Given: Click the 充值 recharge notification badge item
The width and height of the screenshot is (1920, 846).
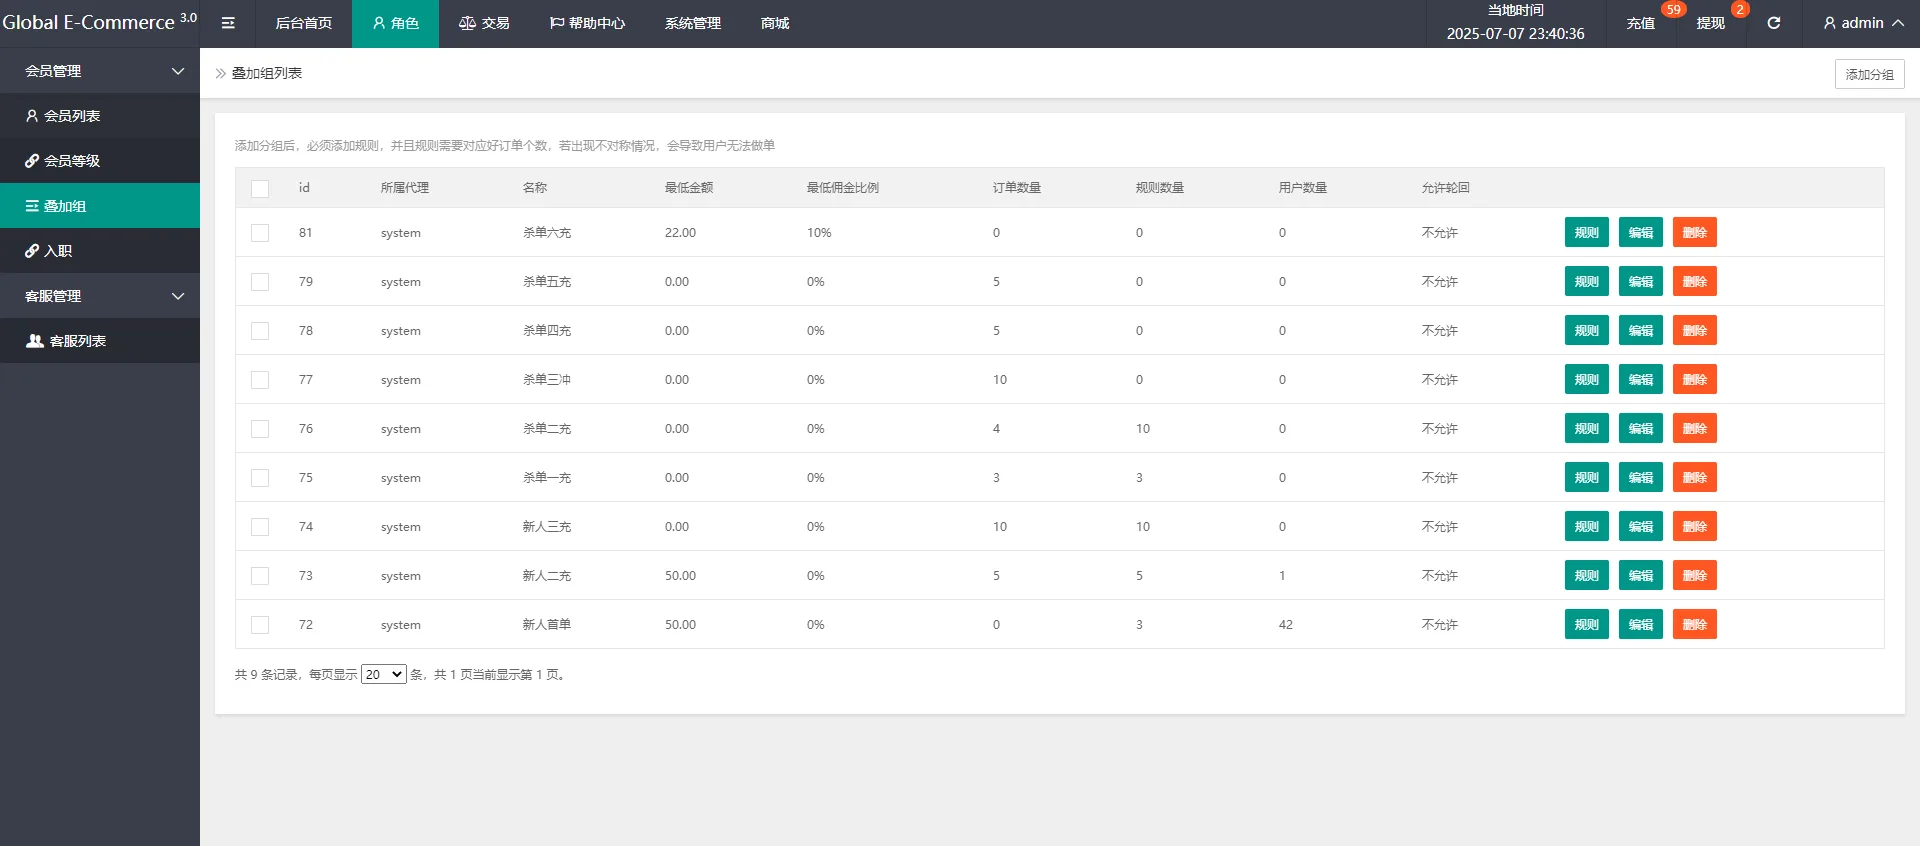Looking at the screenshot, I should click(x=1640, y=23).
